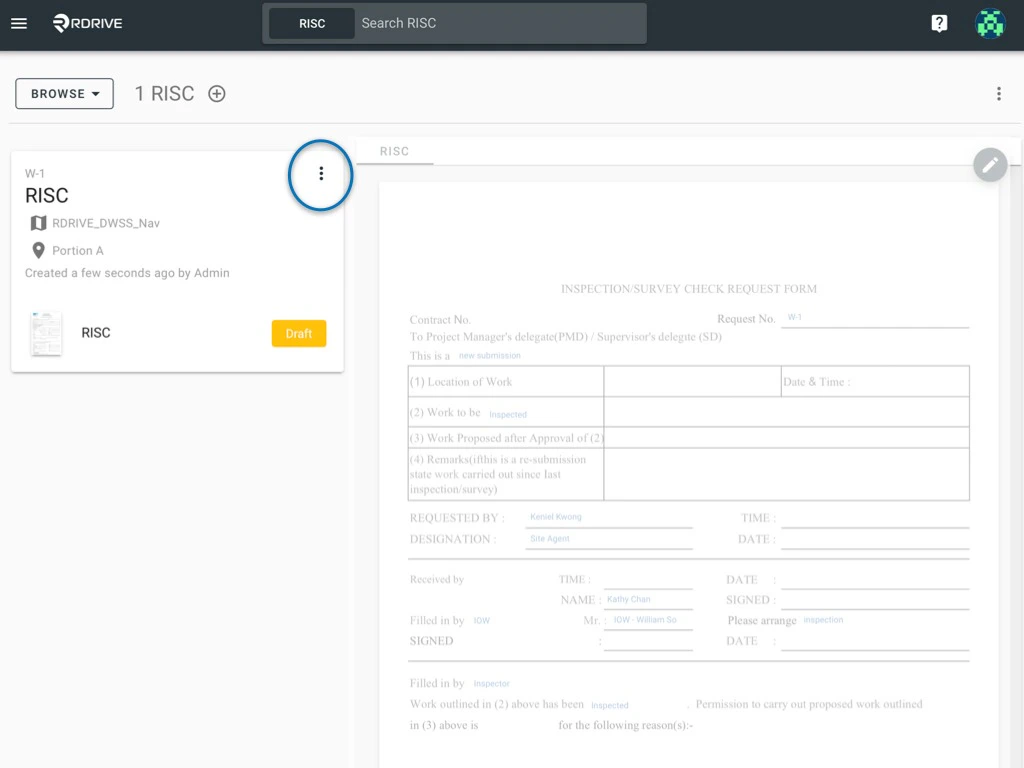Click the project icon next to RDRIVE_DWSS_Nav

37,223
